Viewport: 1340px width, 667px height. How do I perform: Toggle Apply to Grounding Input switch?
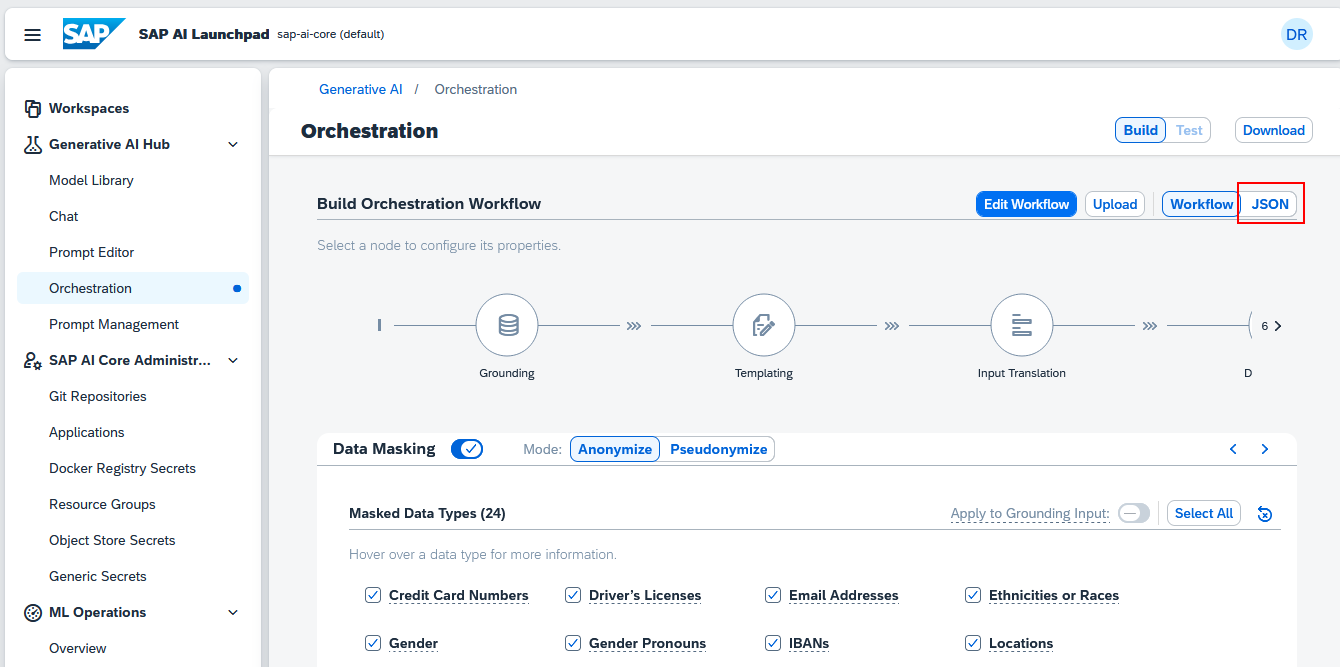click(1134, 513)
